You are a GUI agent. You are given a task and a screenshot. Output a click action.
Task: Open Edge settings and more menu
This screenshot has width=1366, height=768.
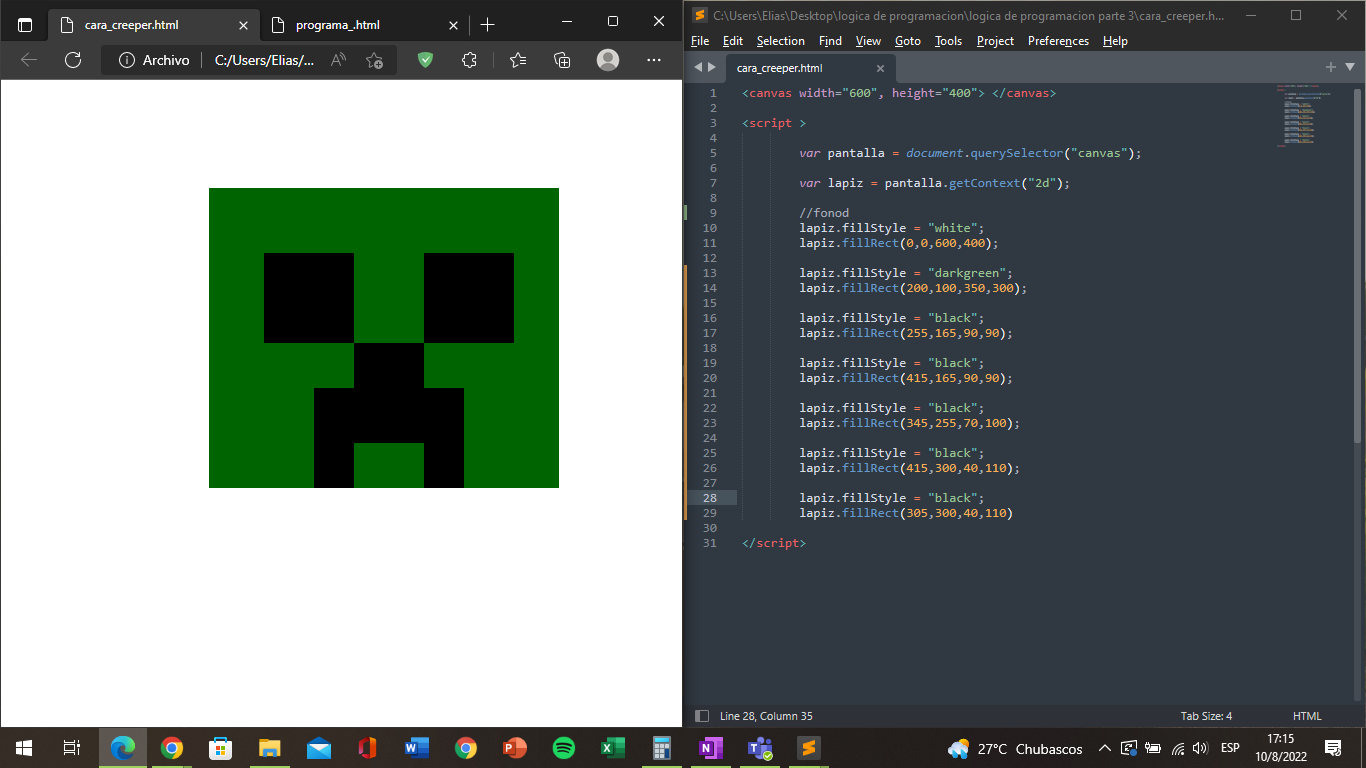click(x=654, y=60)
